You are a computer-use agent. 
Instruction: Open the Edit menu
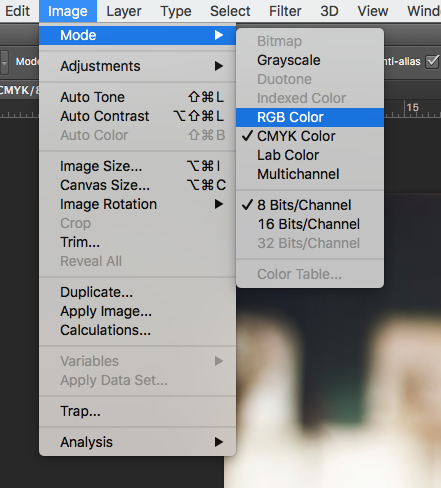[x=17, y=11]
